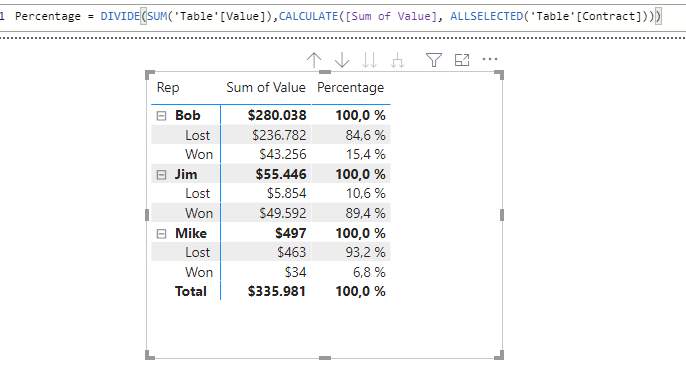Select Won row under Mike

pyautogui.click(x=199, y=272)
